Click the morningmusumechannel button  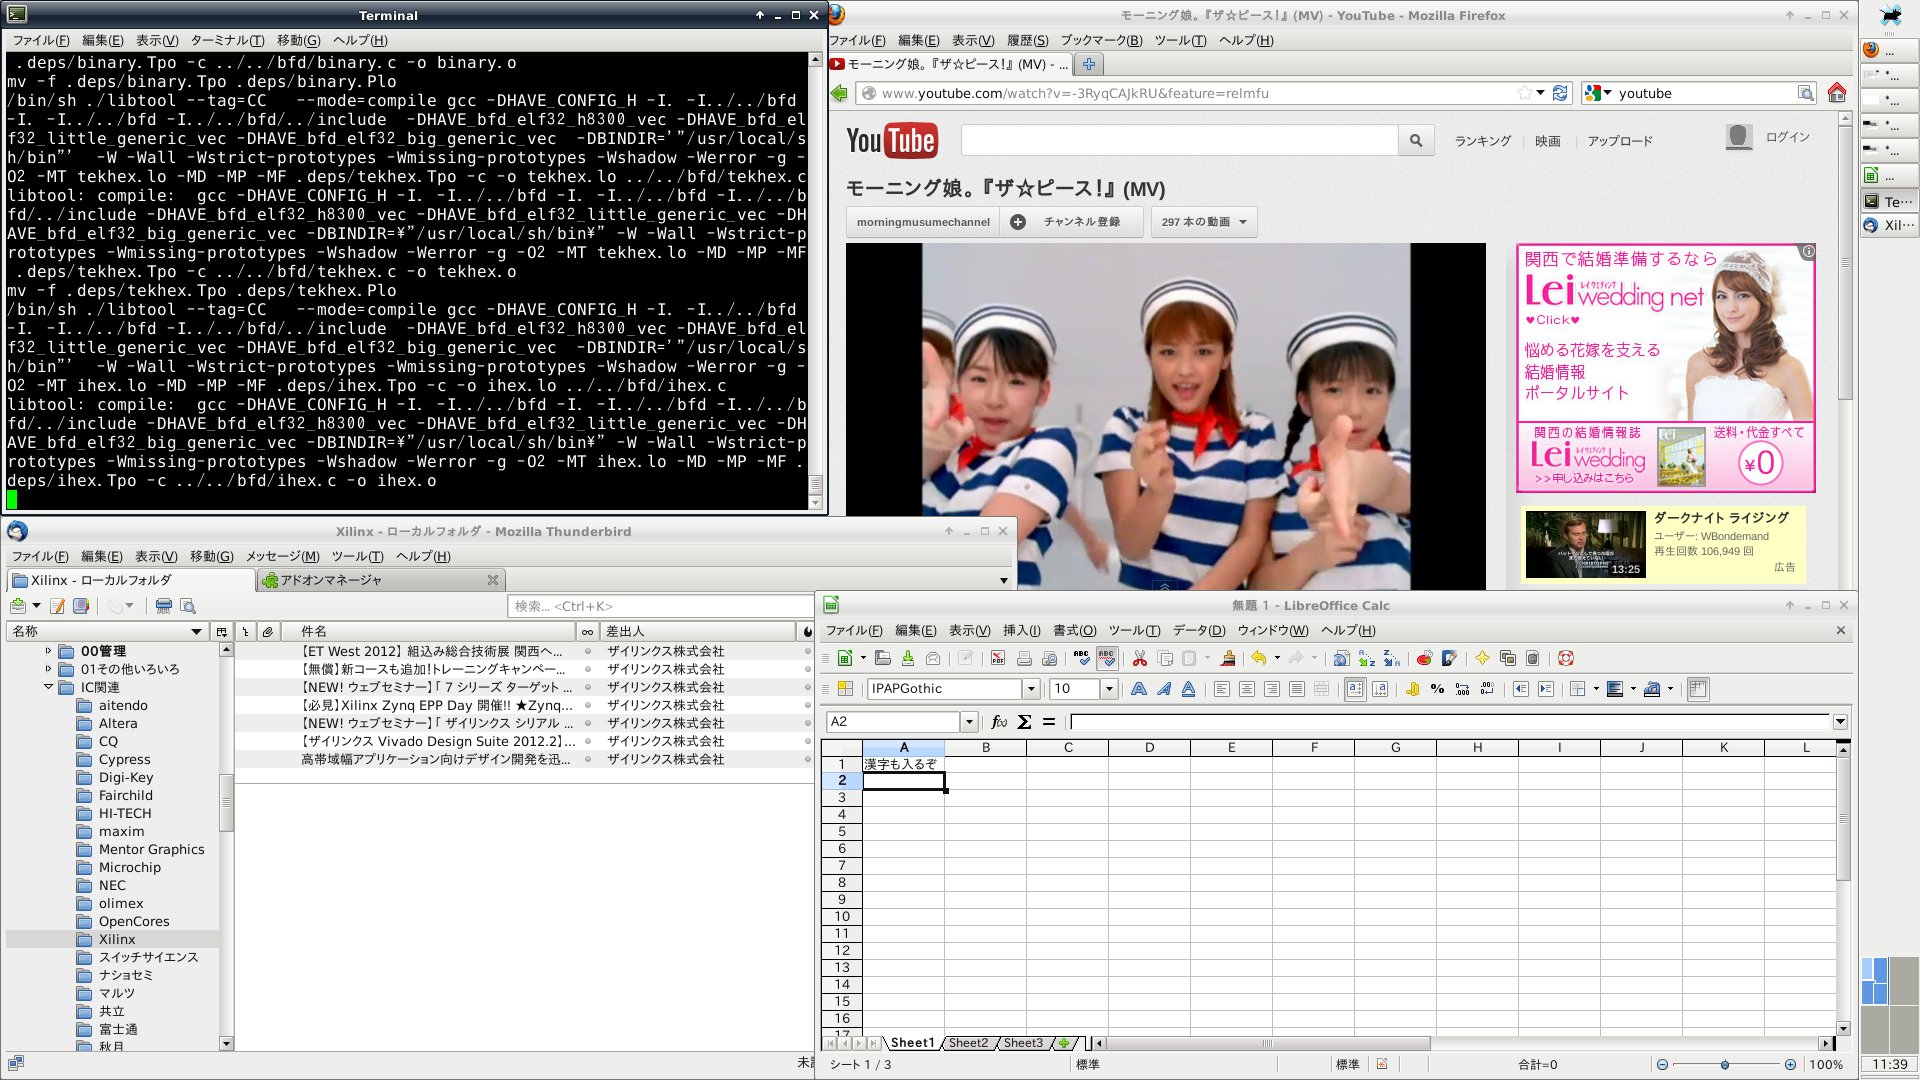pyautogui.click(x=923, y=222)
